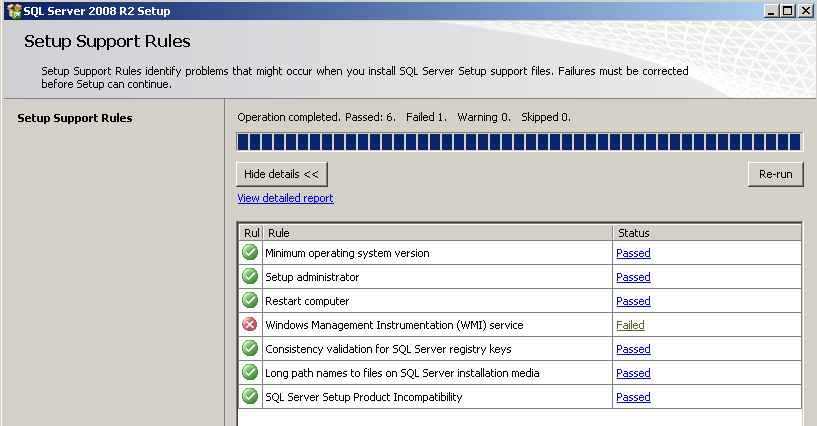Click red error icon for WMI service rule
Image resolution: width=817 pixels, height=426 pixels.
click(x=250, y=324)
